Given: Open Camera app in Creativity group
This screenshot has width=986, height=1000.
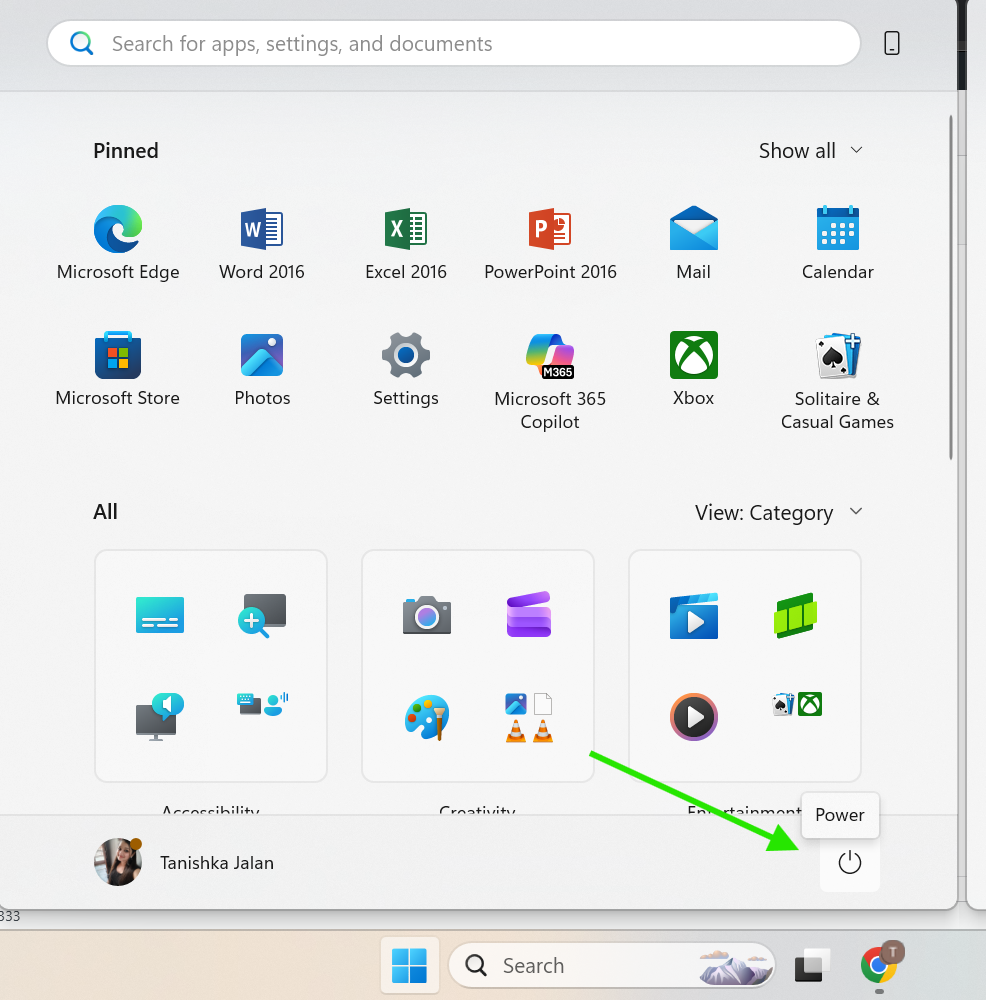Looking at the screenshot, I should pos(427,615).
